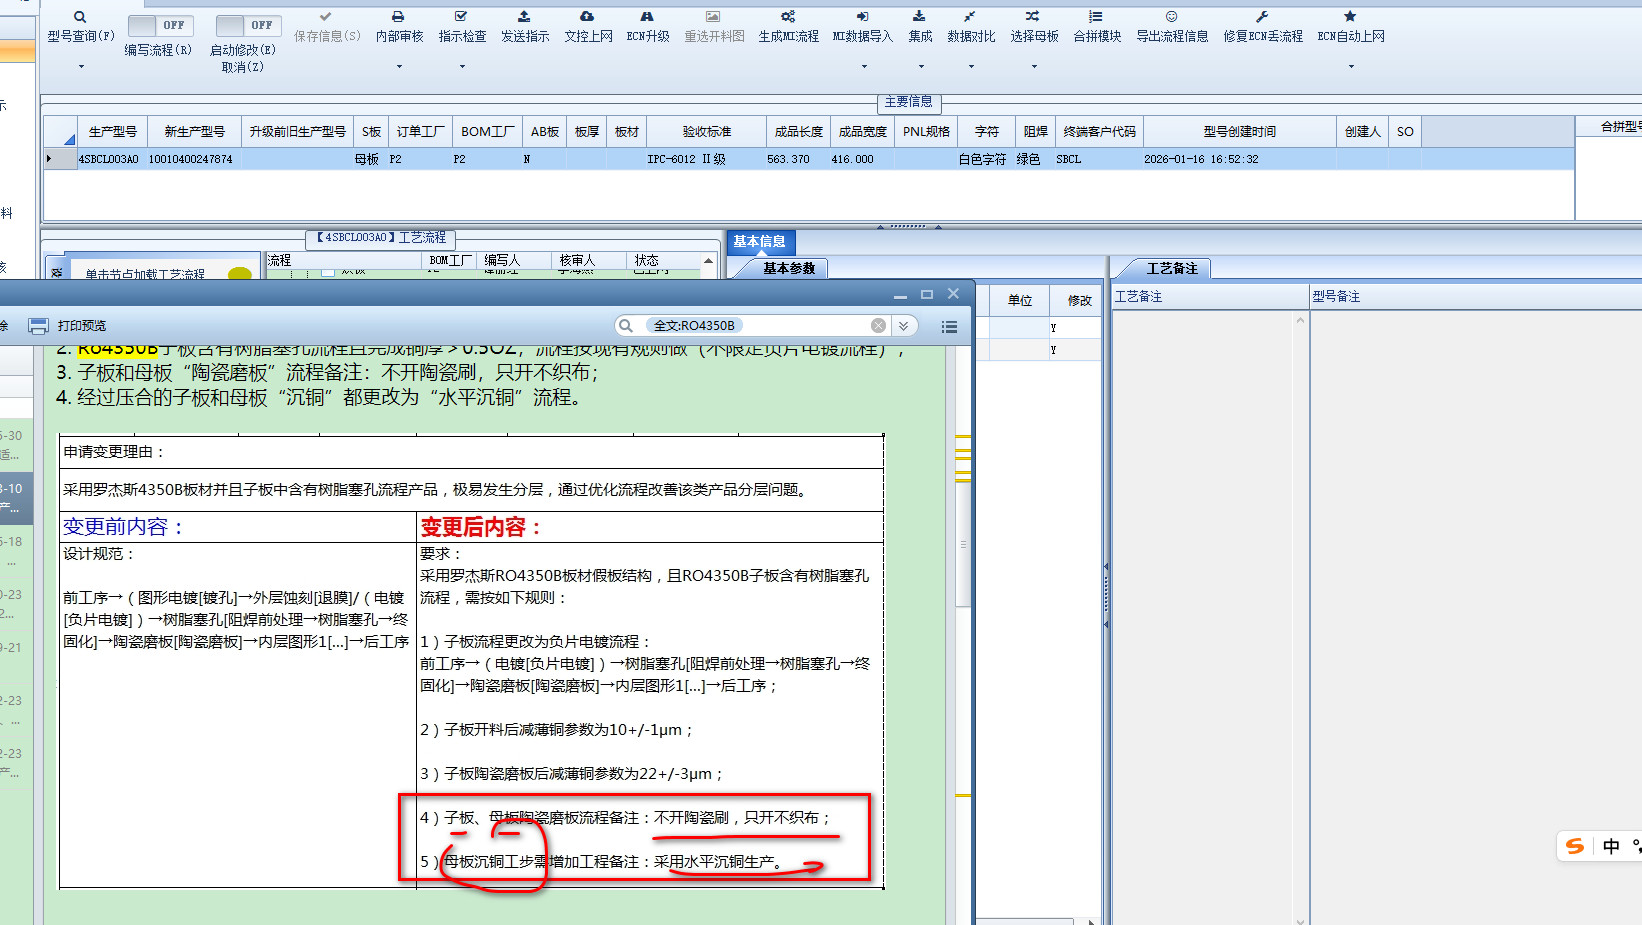The height and width of the screenshot is (925, 1642).
Task: Click the row indicator arrow of first row
Action: [50, 159]
